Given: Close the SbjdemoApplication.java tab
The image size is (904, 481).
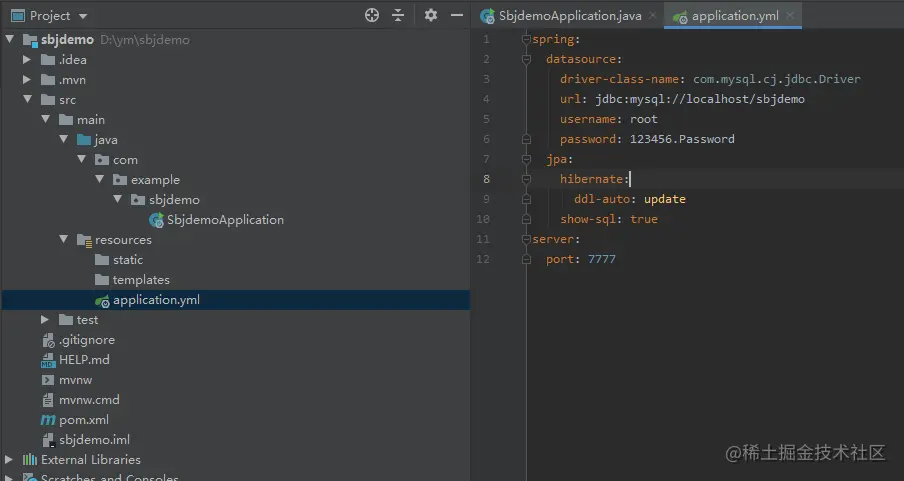Looking at the screenshot, I should point(652,16).
